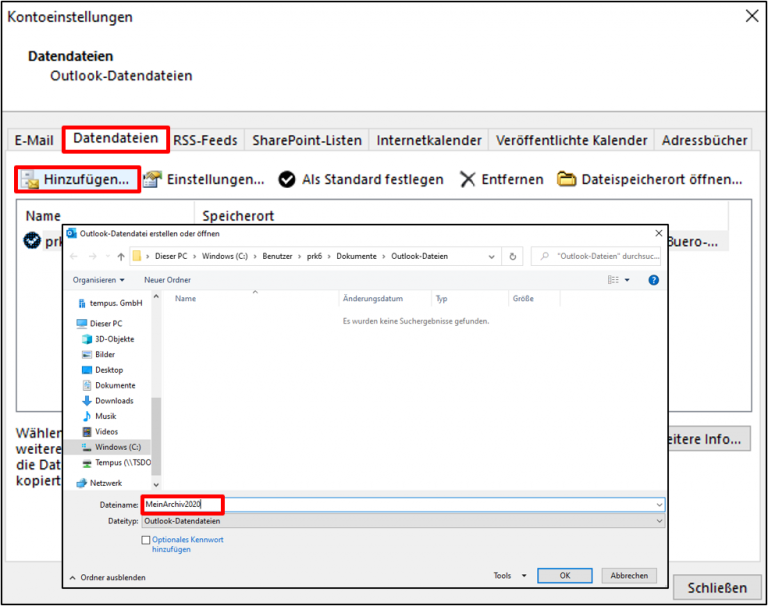
Task: Select Videos folder in sidebar
Action: (100, 432)
